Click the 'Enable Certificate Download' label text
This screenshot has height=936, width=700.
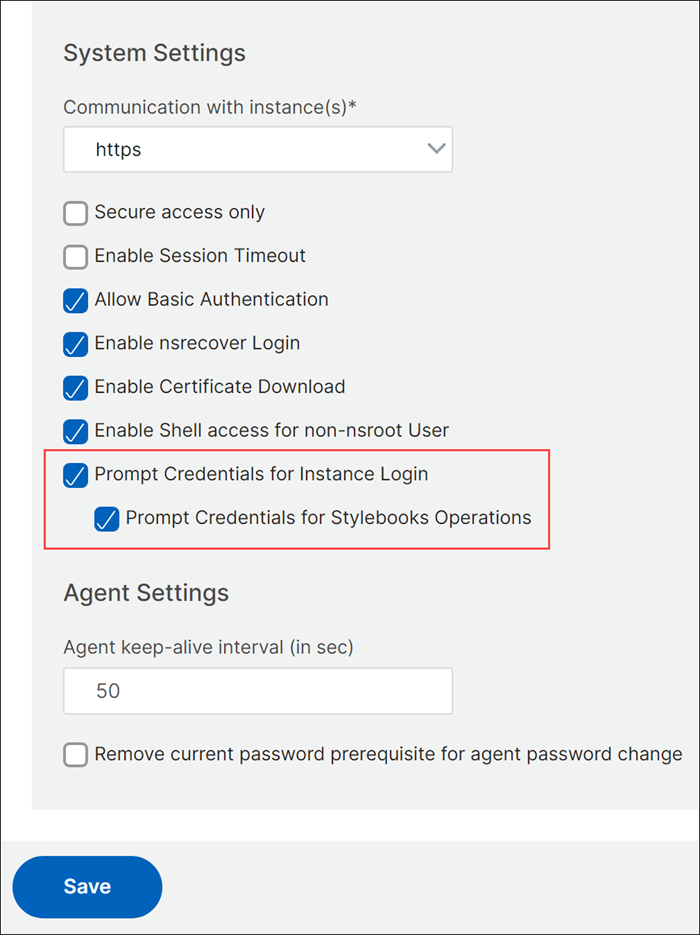(x=220, y=386)
